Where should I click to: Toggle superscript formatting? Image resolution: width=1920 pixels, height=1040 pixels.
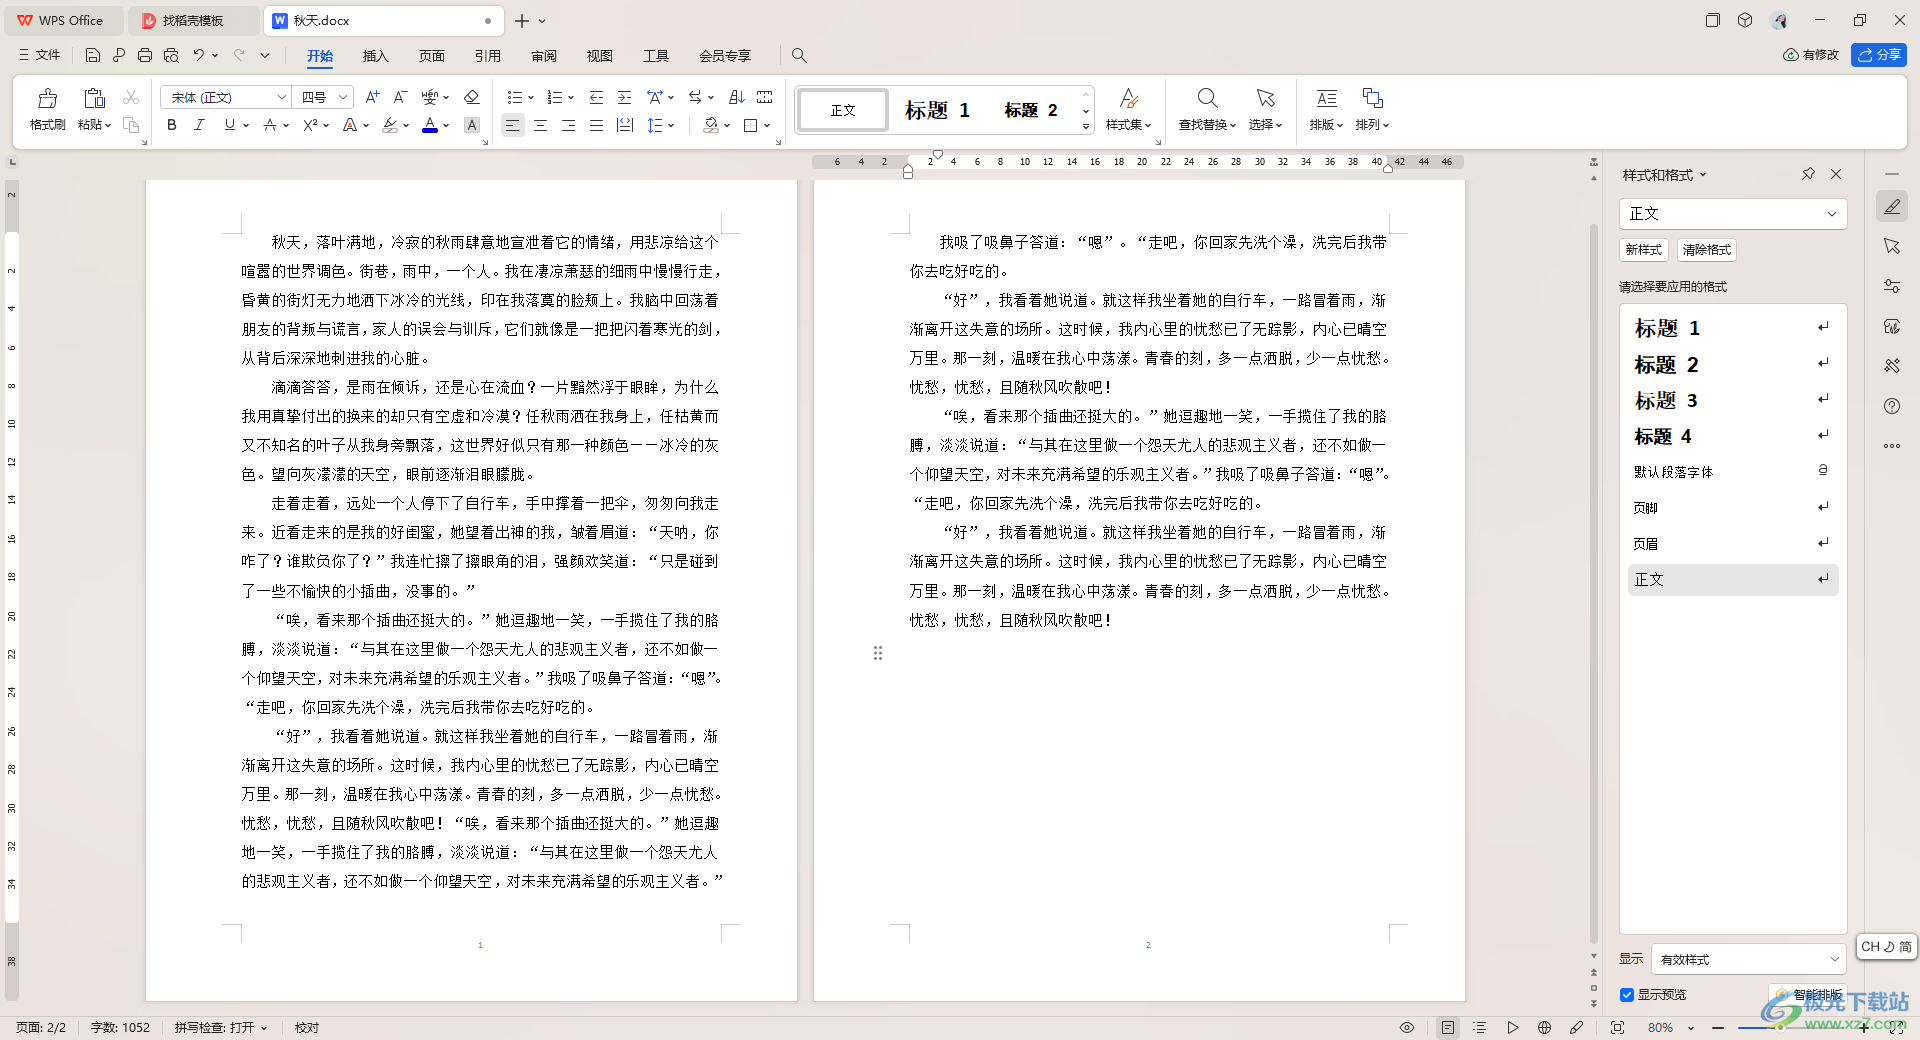coord(310,125)
